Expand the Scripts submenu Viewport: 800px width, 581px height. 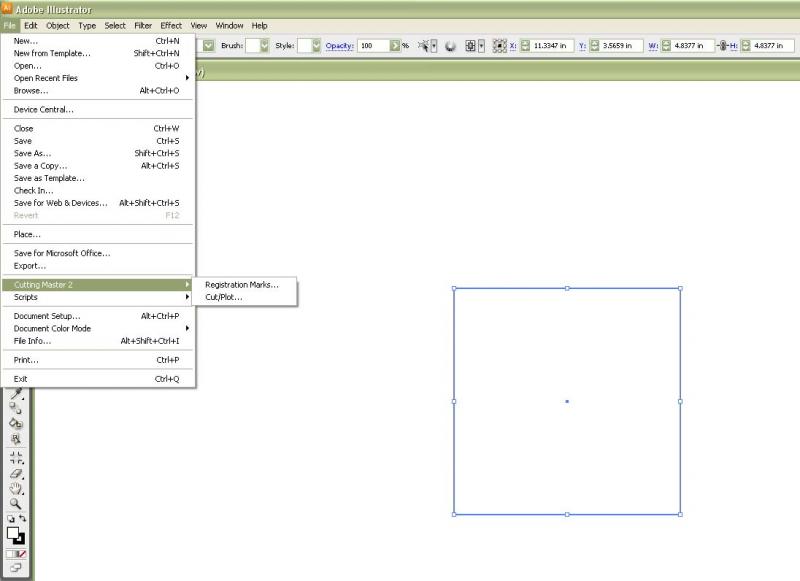tap(97, 297)
